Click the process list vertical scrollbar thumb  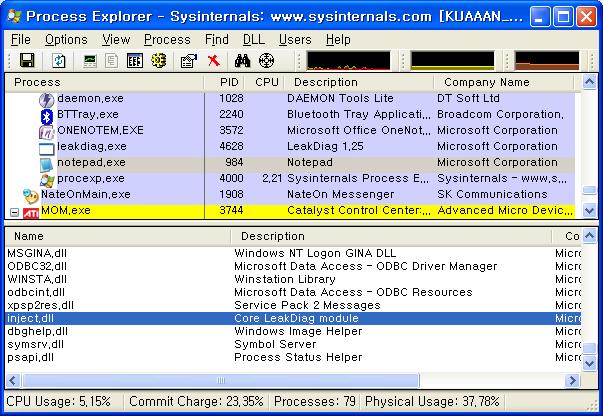590,190
